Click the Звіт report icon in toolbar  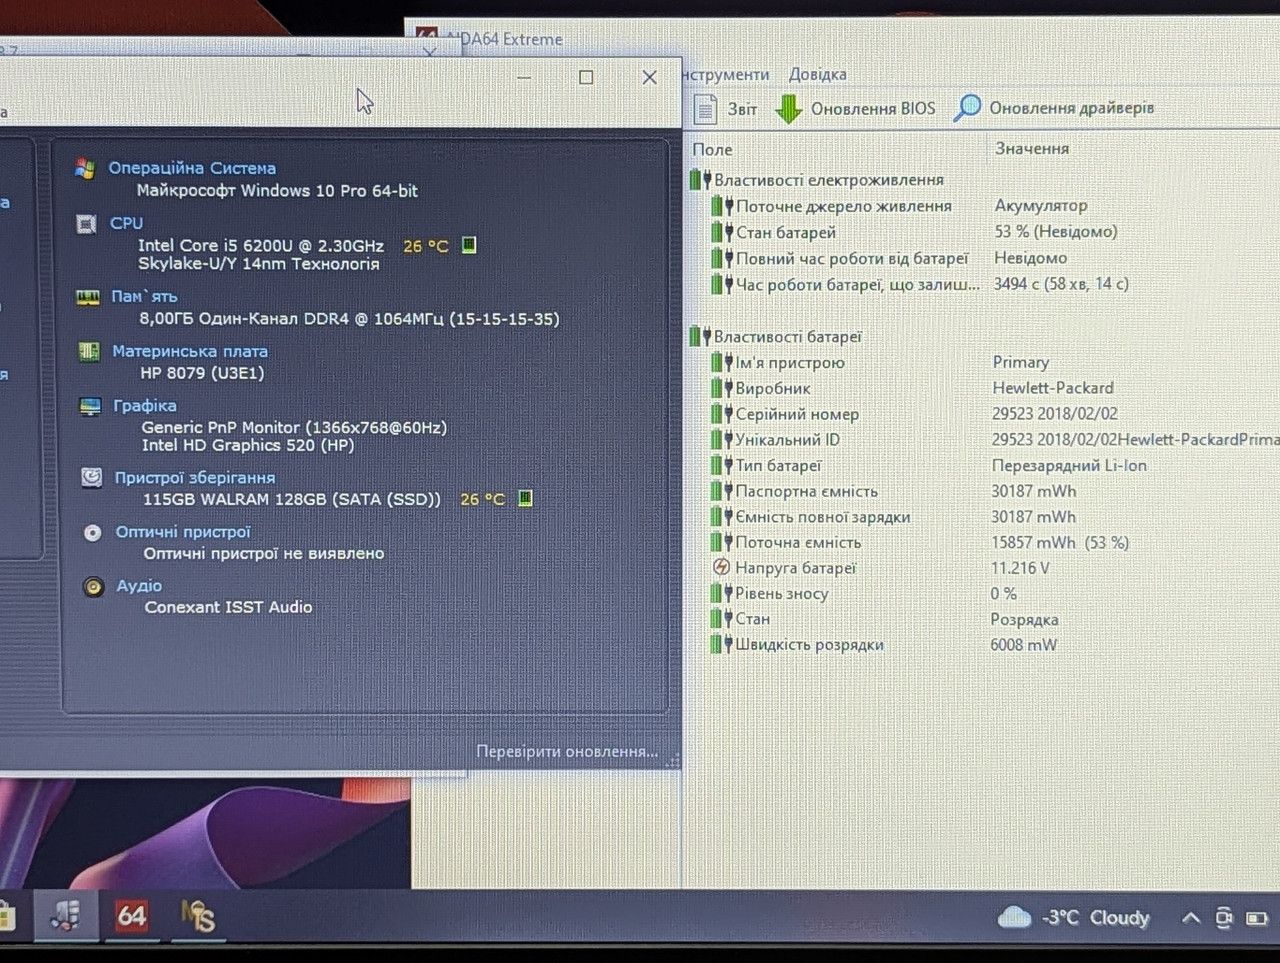(706, 108)
